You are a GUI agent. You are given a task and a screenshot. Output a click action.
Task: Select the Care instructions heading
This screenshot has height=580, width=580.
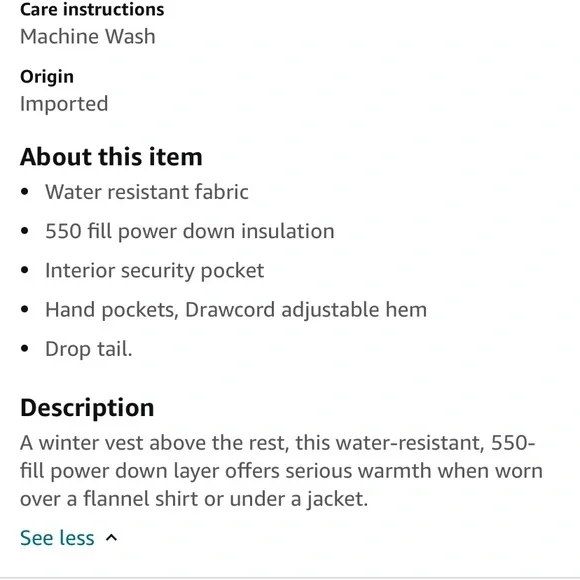point(92,10)
